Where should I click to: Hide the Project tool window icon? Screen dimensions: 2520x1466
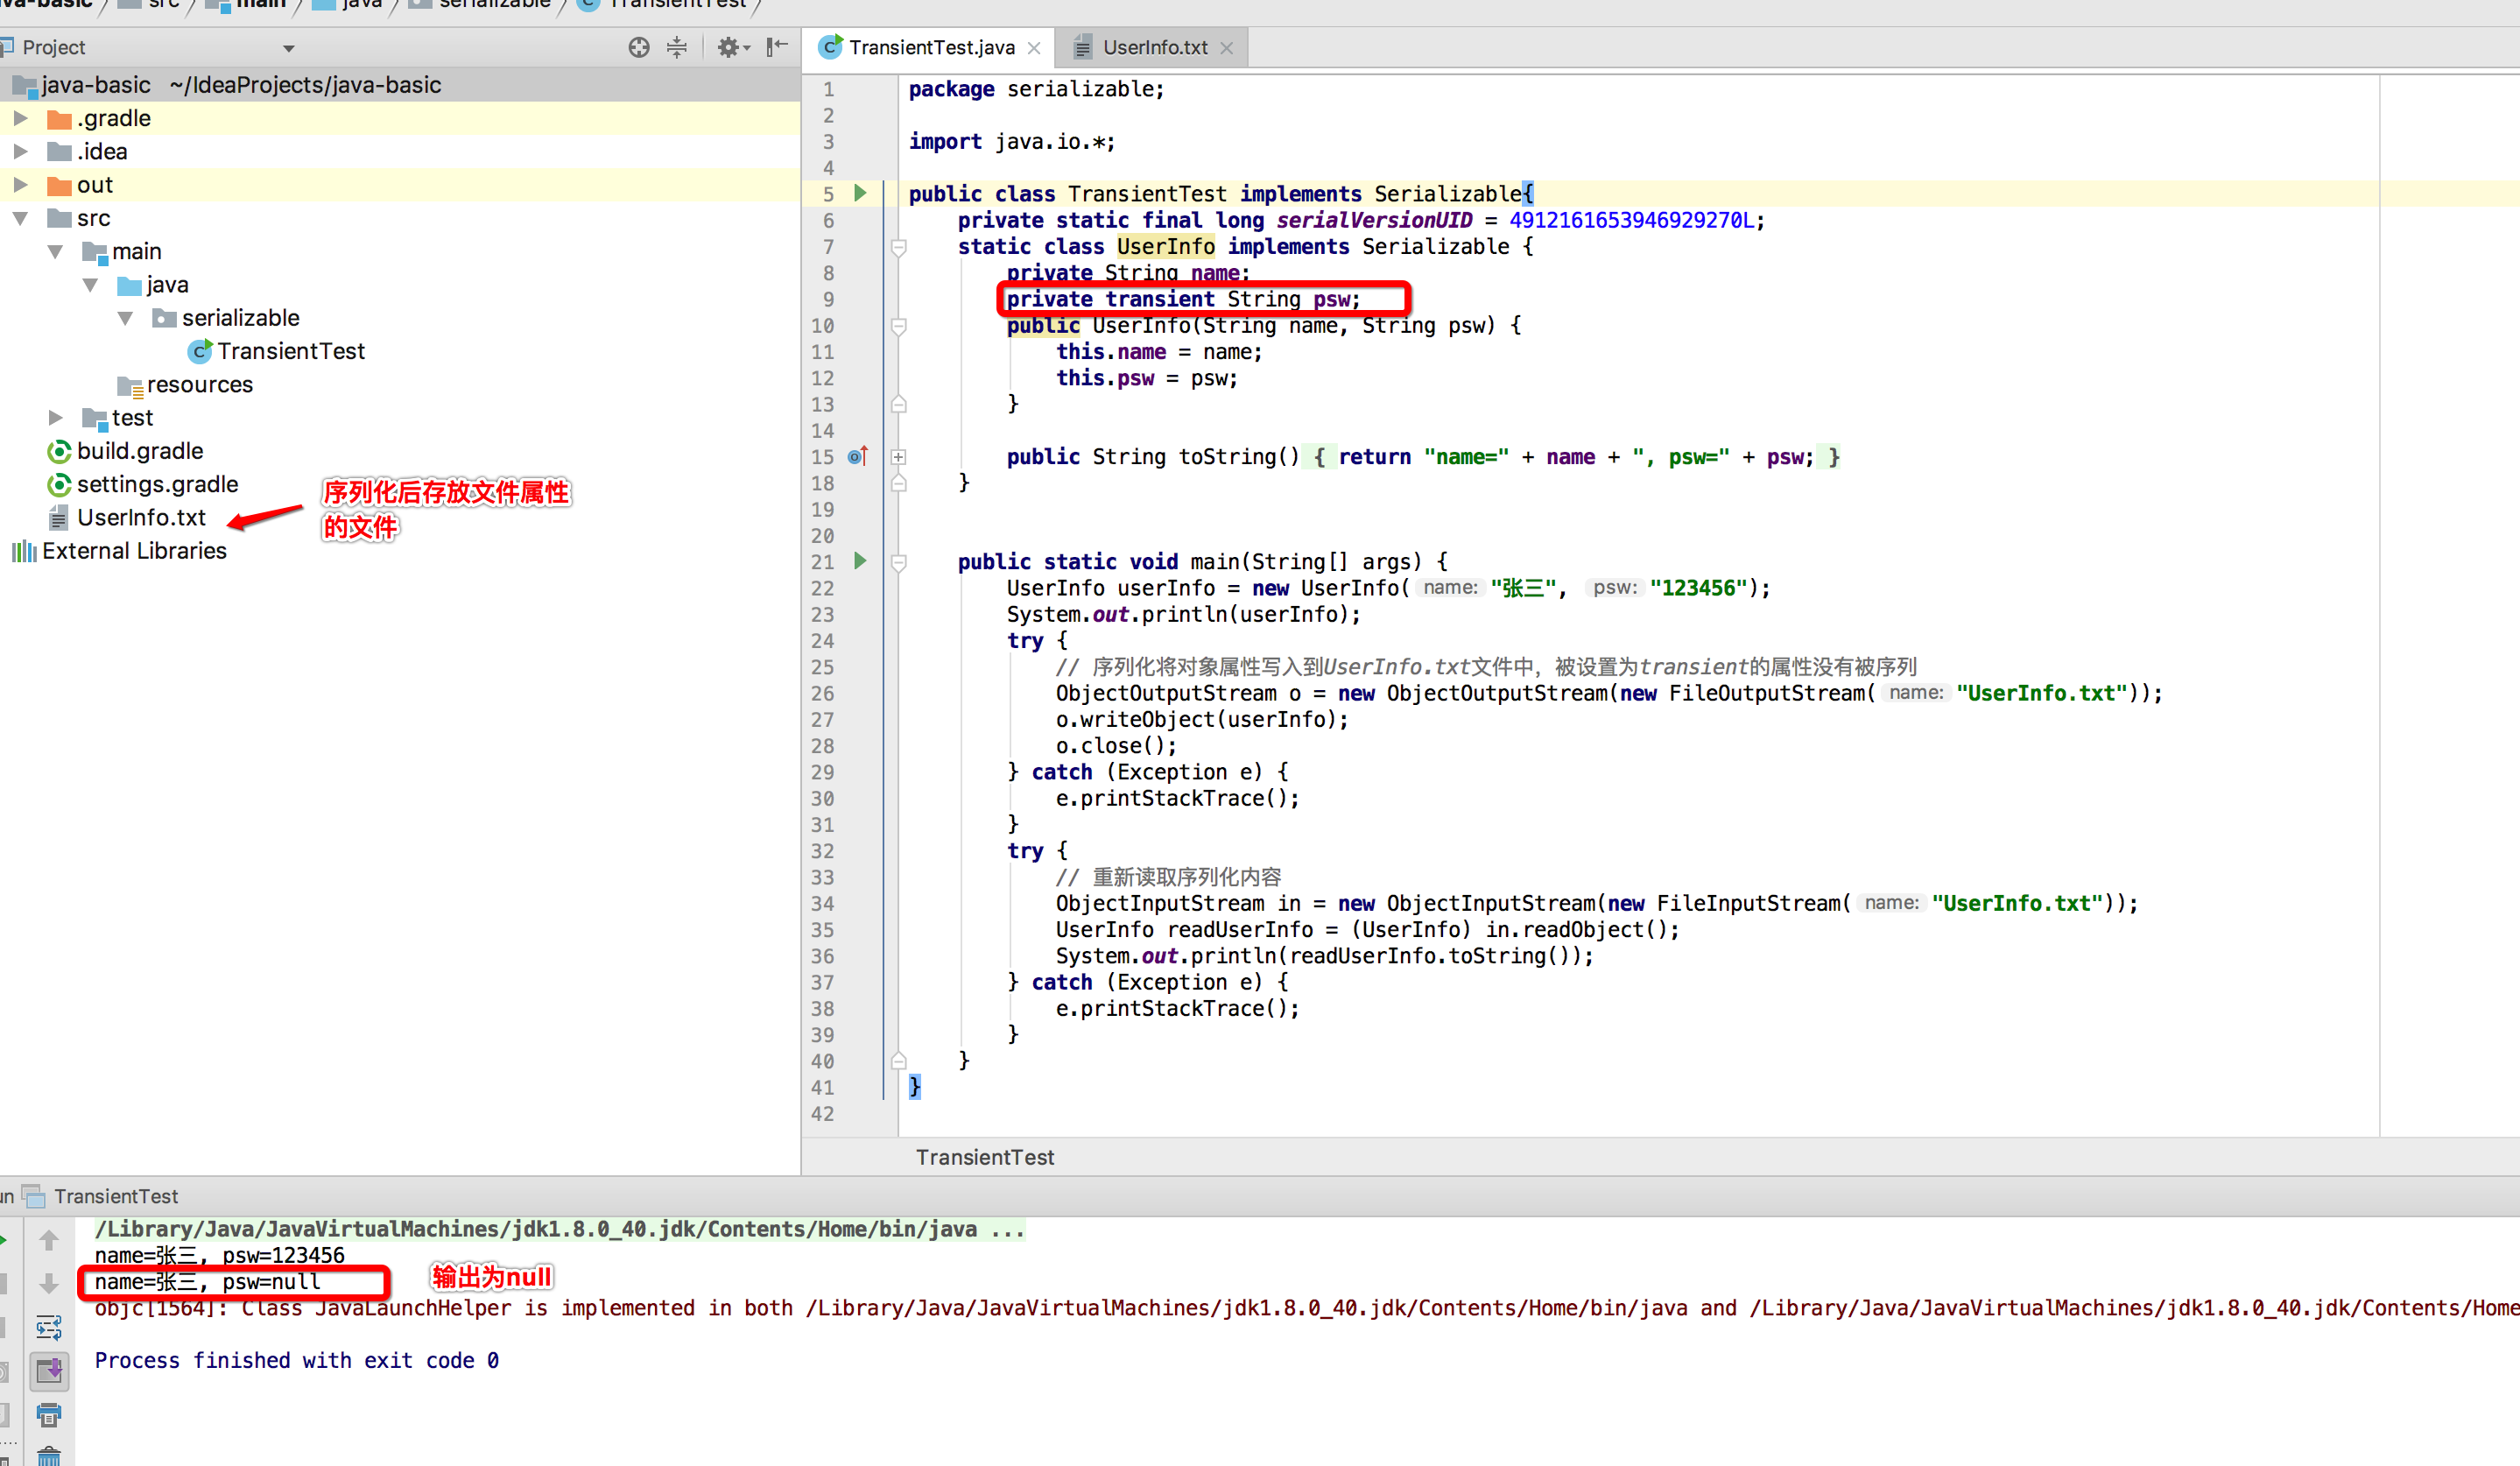point(777,47)
